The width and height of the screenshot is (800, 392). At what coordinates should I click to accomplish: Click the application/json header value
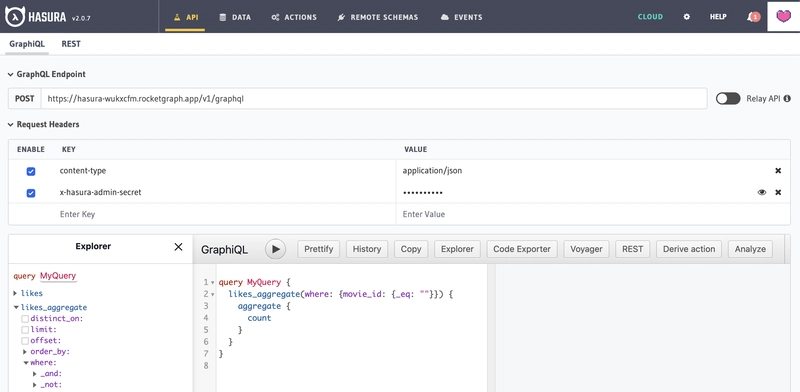click(432, 171)
